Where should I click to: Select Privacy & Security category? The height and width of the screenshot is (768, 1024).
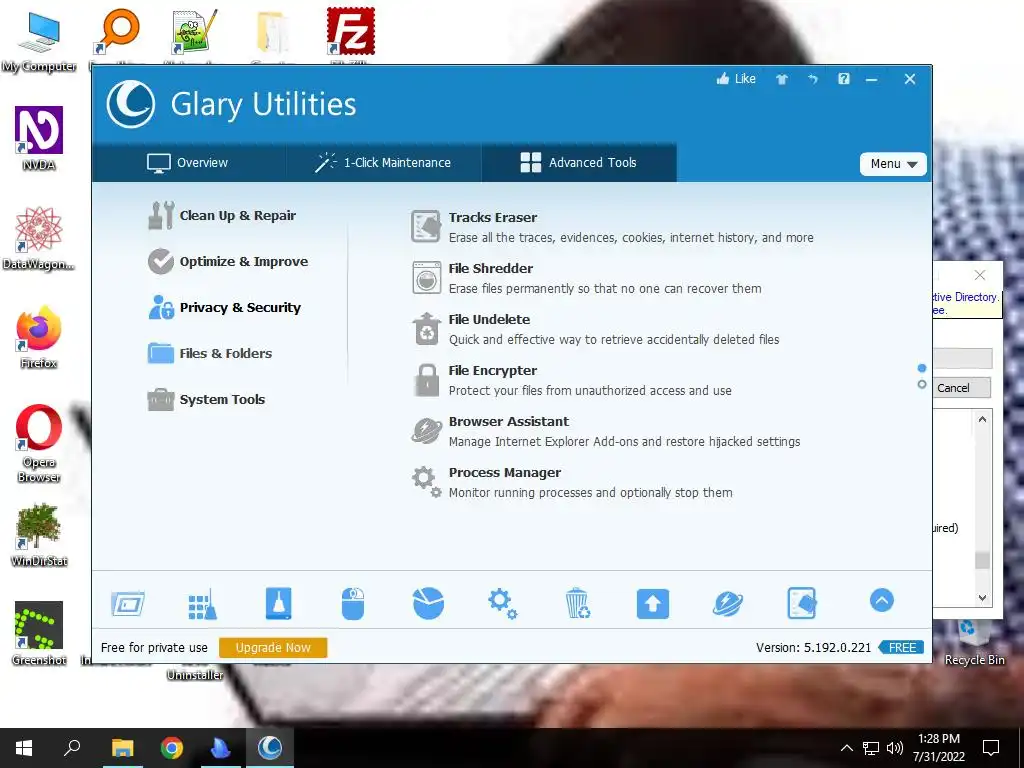point(224,307)
